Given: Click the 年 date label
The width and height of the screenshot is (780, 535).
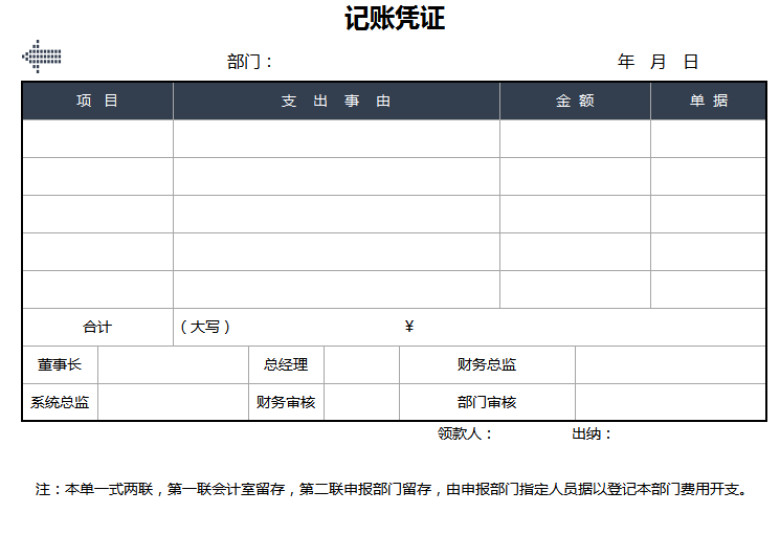Looking at the screenshot, I should [626, 62].
